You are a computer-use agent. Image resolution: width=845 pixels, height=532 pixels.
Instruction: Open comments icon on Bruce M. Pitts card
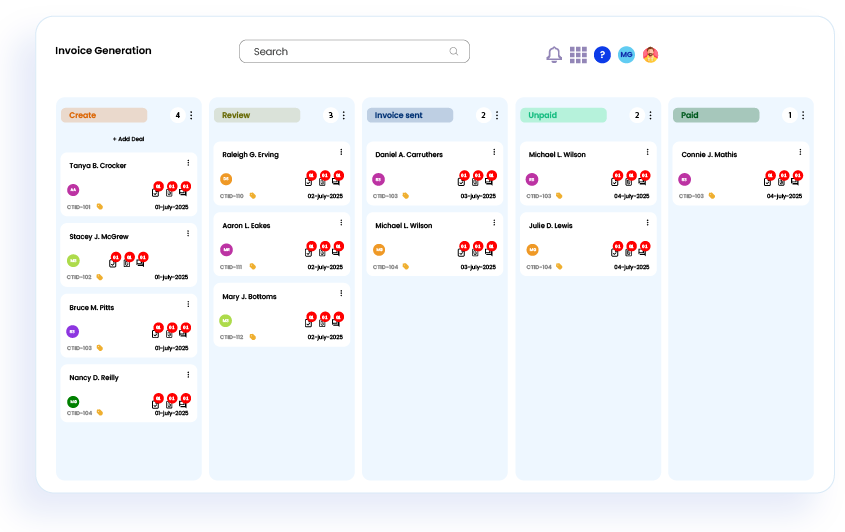(183, 334)
